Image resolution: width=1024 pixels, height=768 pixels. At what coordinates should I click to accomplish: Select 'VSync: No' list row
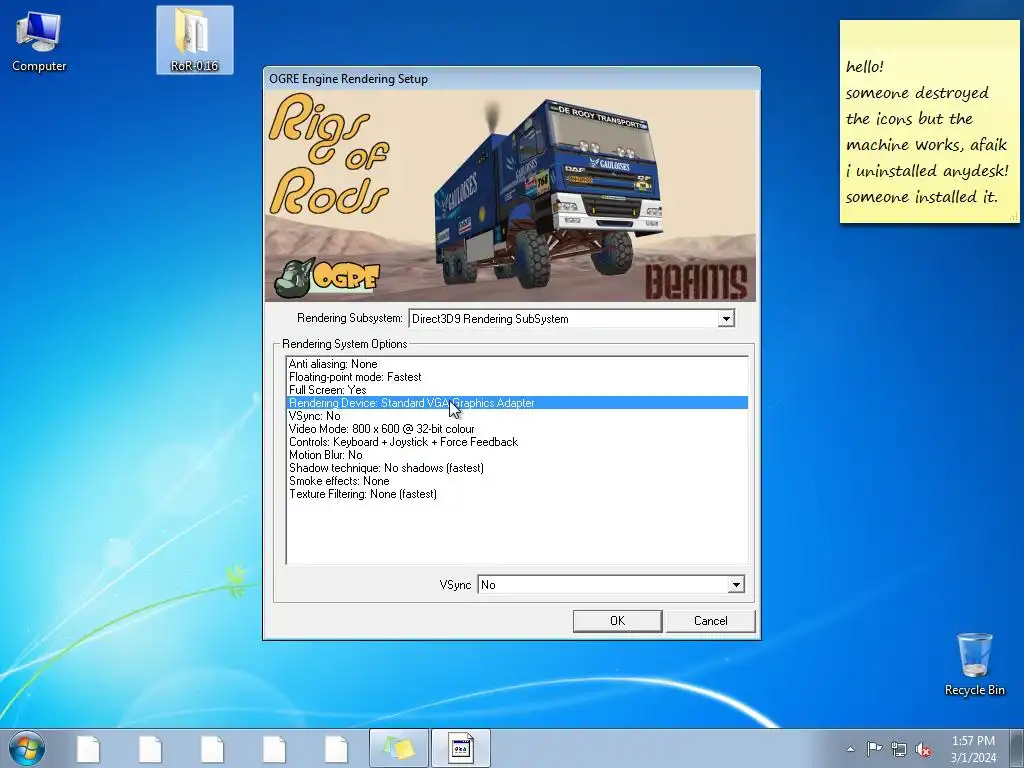pyautogui.click(x=517, y=416)
